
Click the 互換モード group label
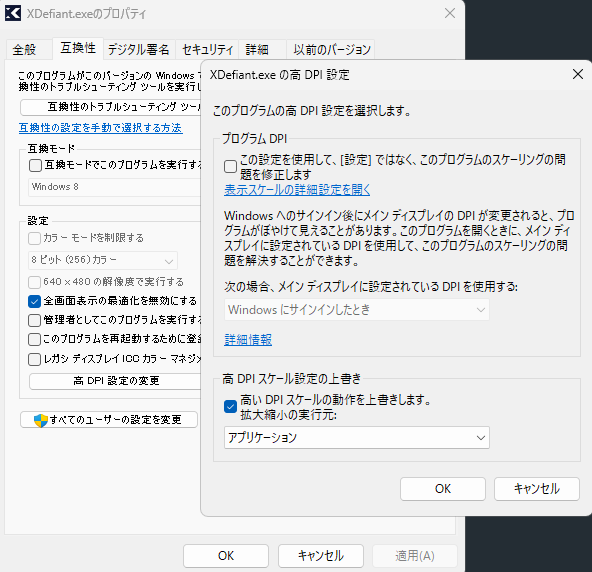click(x=51, y=148)
